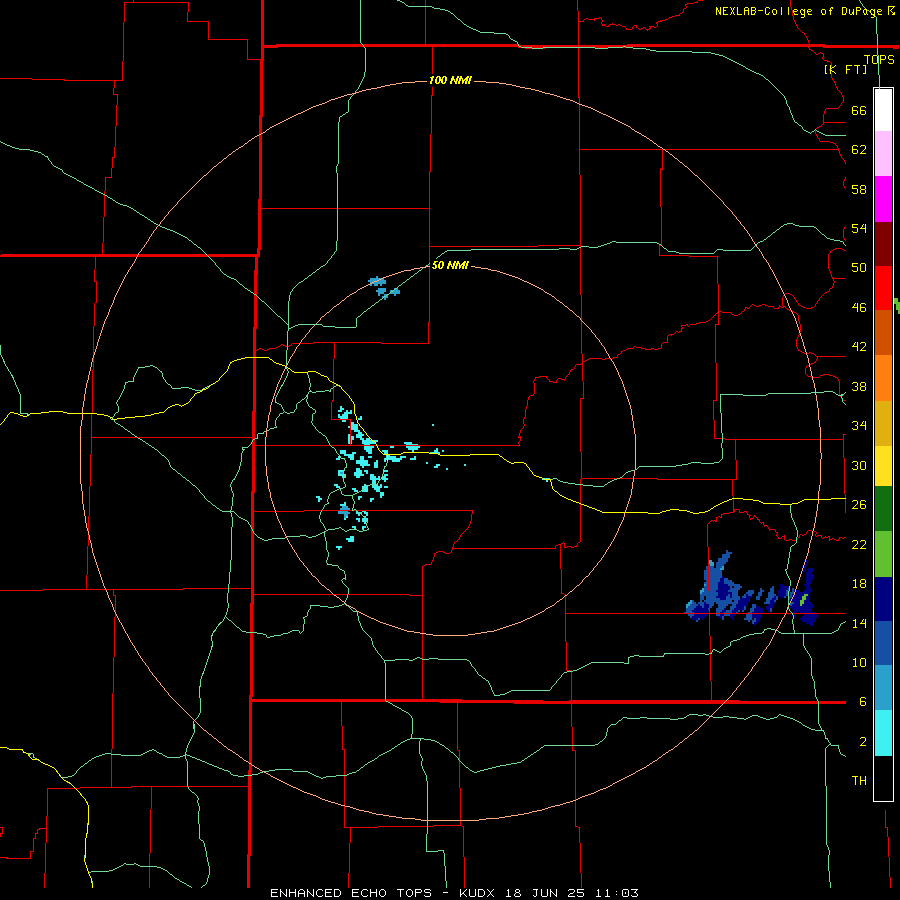Click the light blue 6-10 kft color segment
This screenshot has width=900, height=900.
(883, 688)
